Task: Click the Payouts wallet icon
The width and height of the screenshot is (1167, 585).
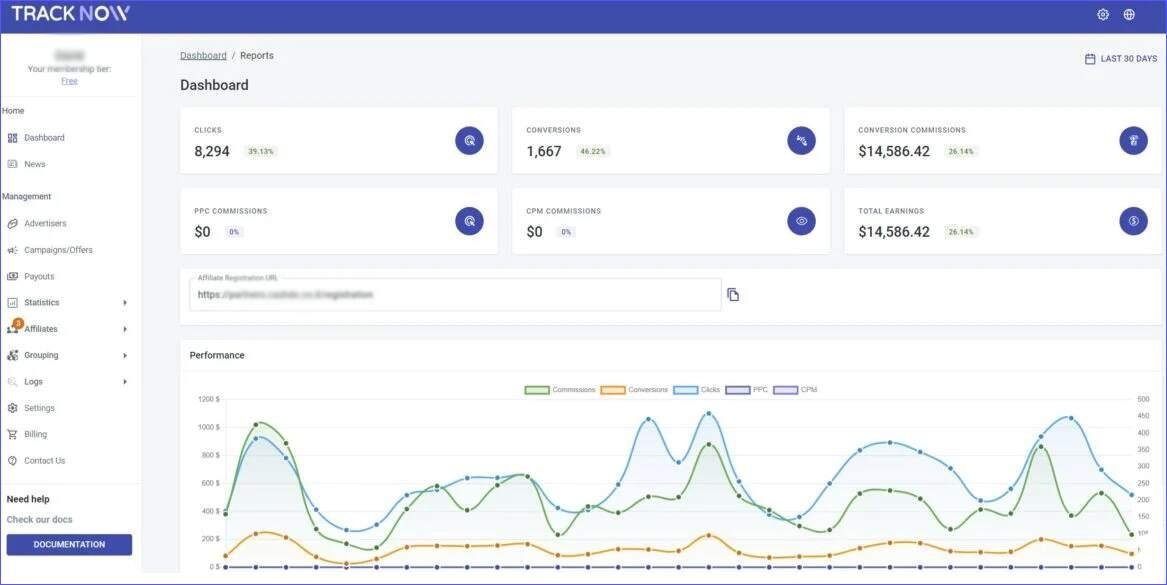Action: (x=12, y=276)
